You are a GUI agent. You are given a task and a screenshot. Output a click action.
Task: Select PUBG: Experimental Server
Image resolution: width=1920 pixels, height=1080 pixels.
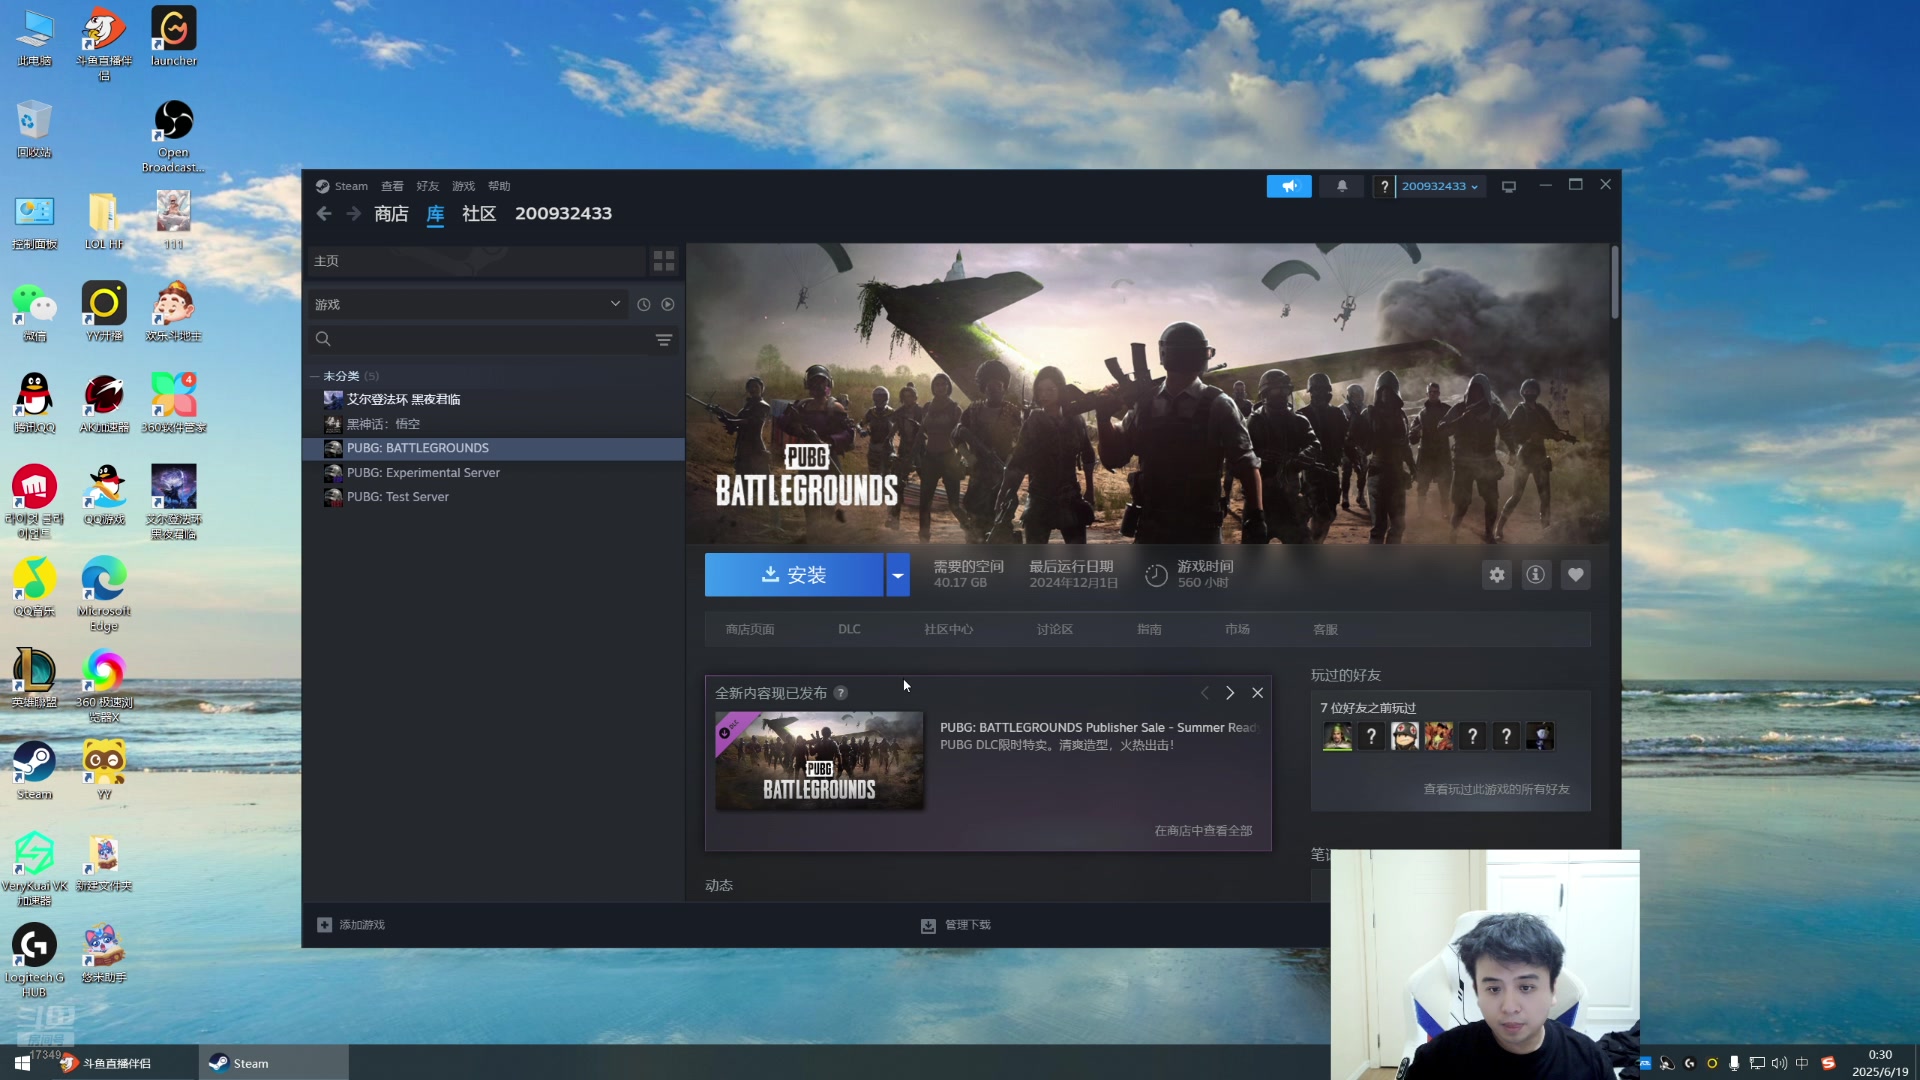click(x=494, y=473)
